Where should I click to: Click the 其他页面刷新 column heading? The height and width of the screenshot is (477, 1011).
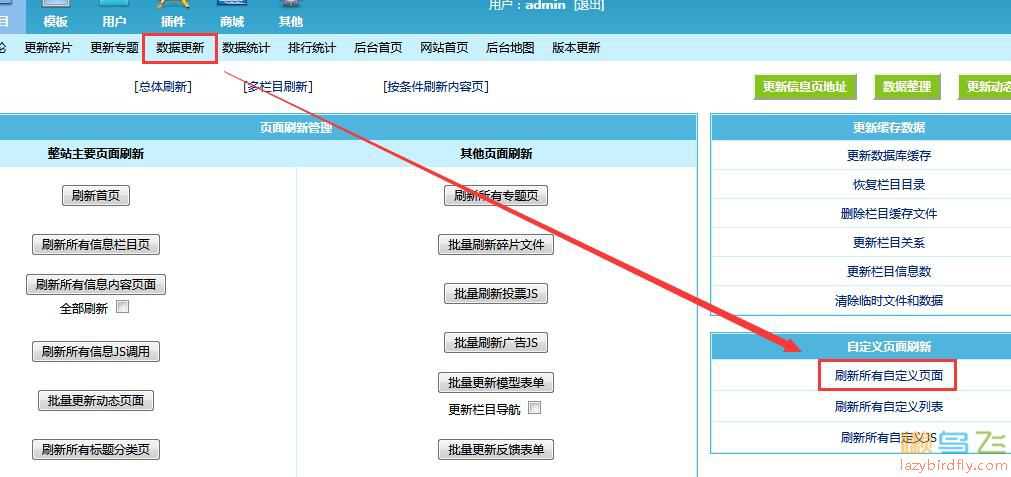(x=496, y=154)
